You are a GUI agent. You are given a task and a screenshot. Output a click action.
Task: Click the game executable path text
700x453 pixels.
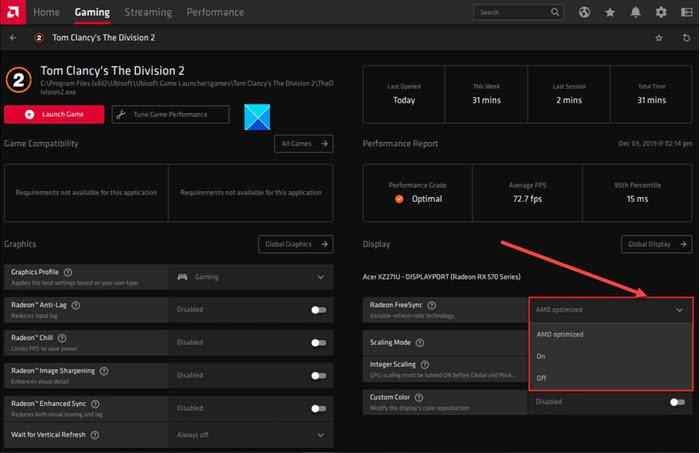click(187, 88)
